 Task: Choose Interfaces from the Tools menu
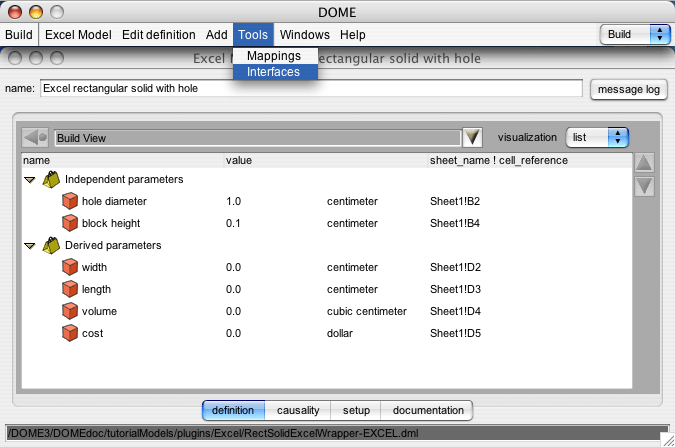coord(274,72)
